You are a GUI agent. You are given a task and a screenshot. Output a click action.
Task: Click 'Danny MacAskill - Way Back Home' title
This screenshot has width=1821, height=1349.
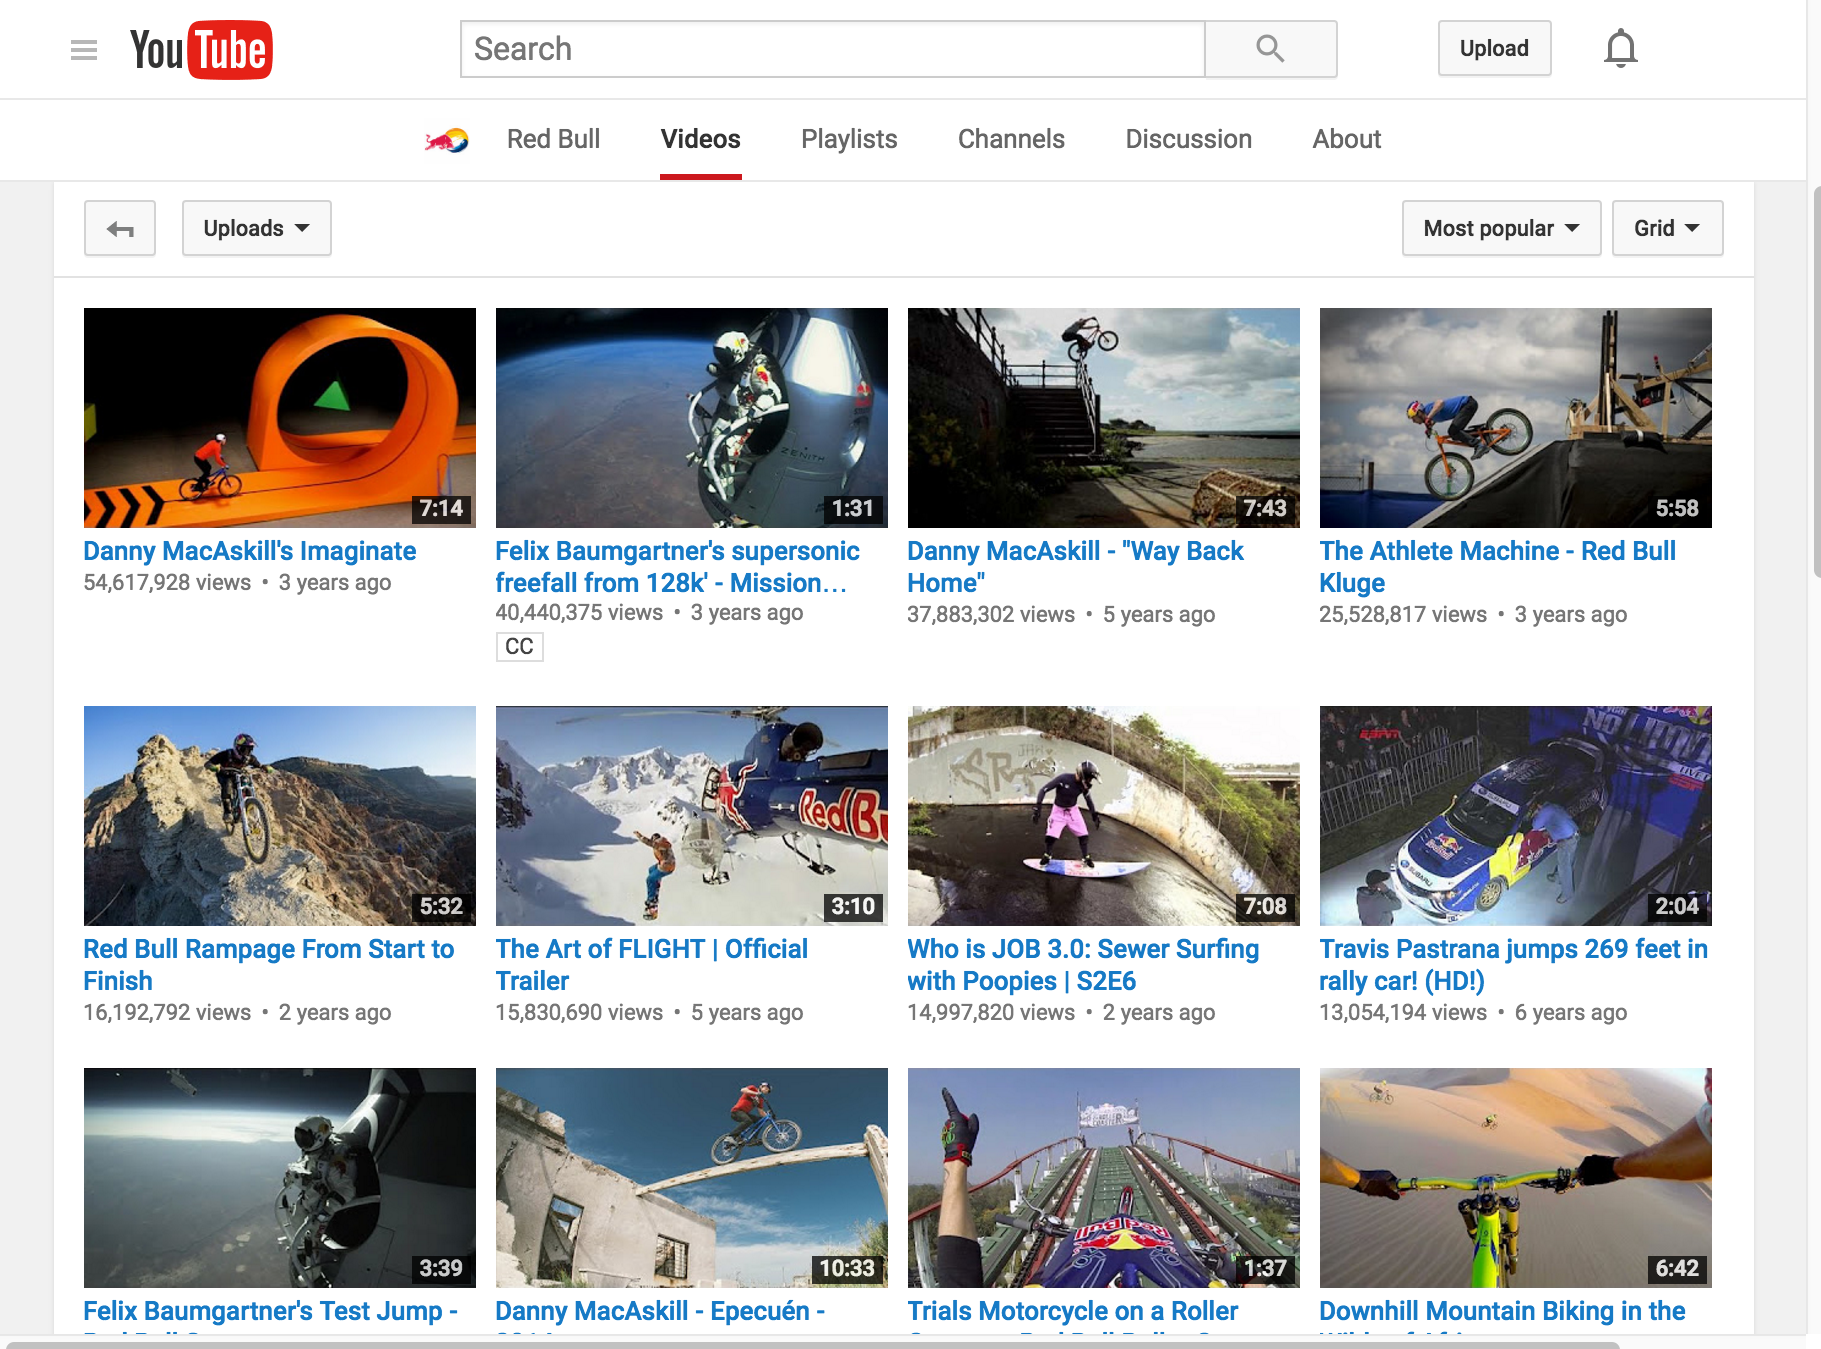coord(1075,567)
